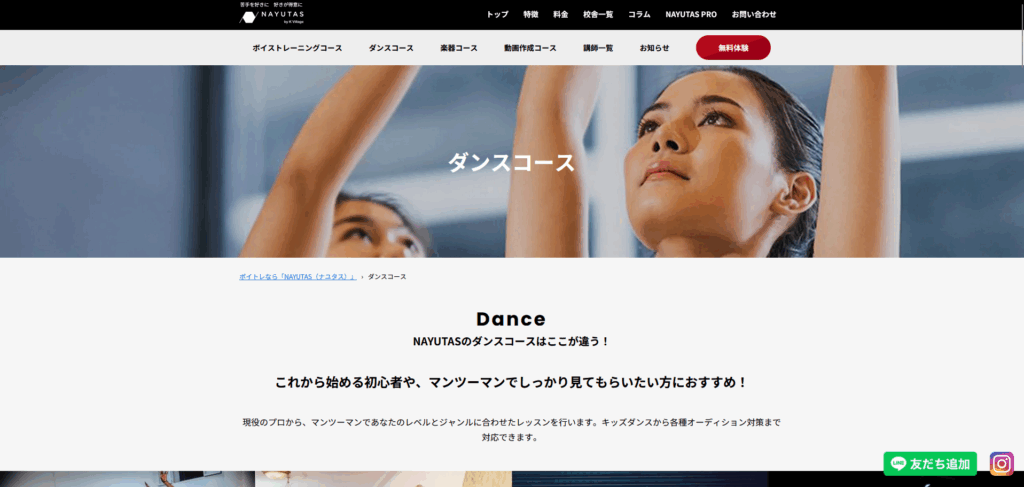Viewport: 1024px width, 487px height.
Task: Open 楽器コース menu item
Action: (x=459, y=48)
